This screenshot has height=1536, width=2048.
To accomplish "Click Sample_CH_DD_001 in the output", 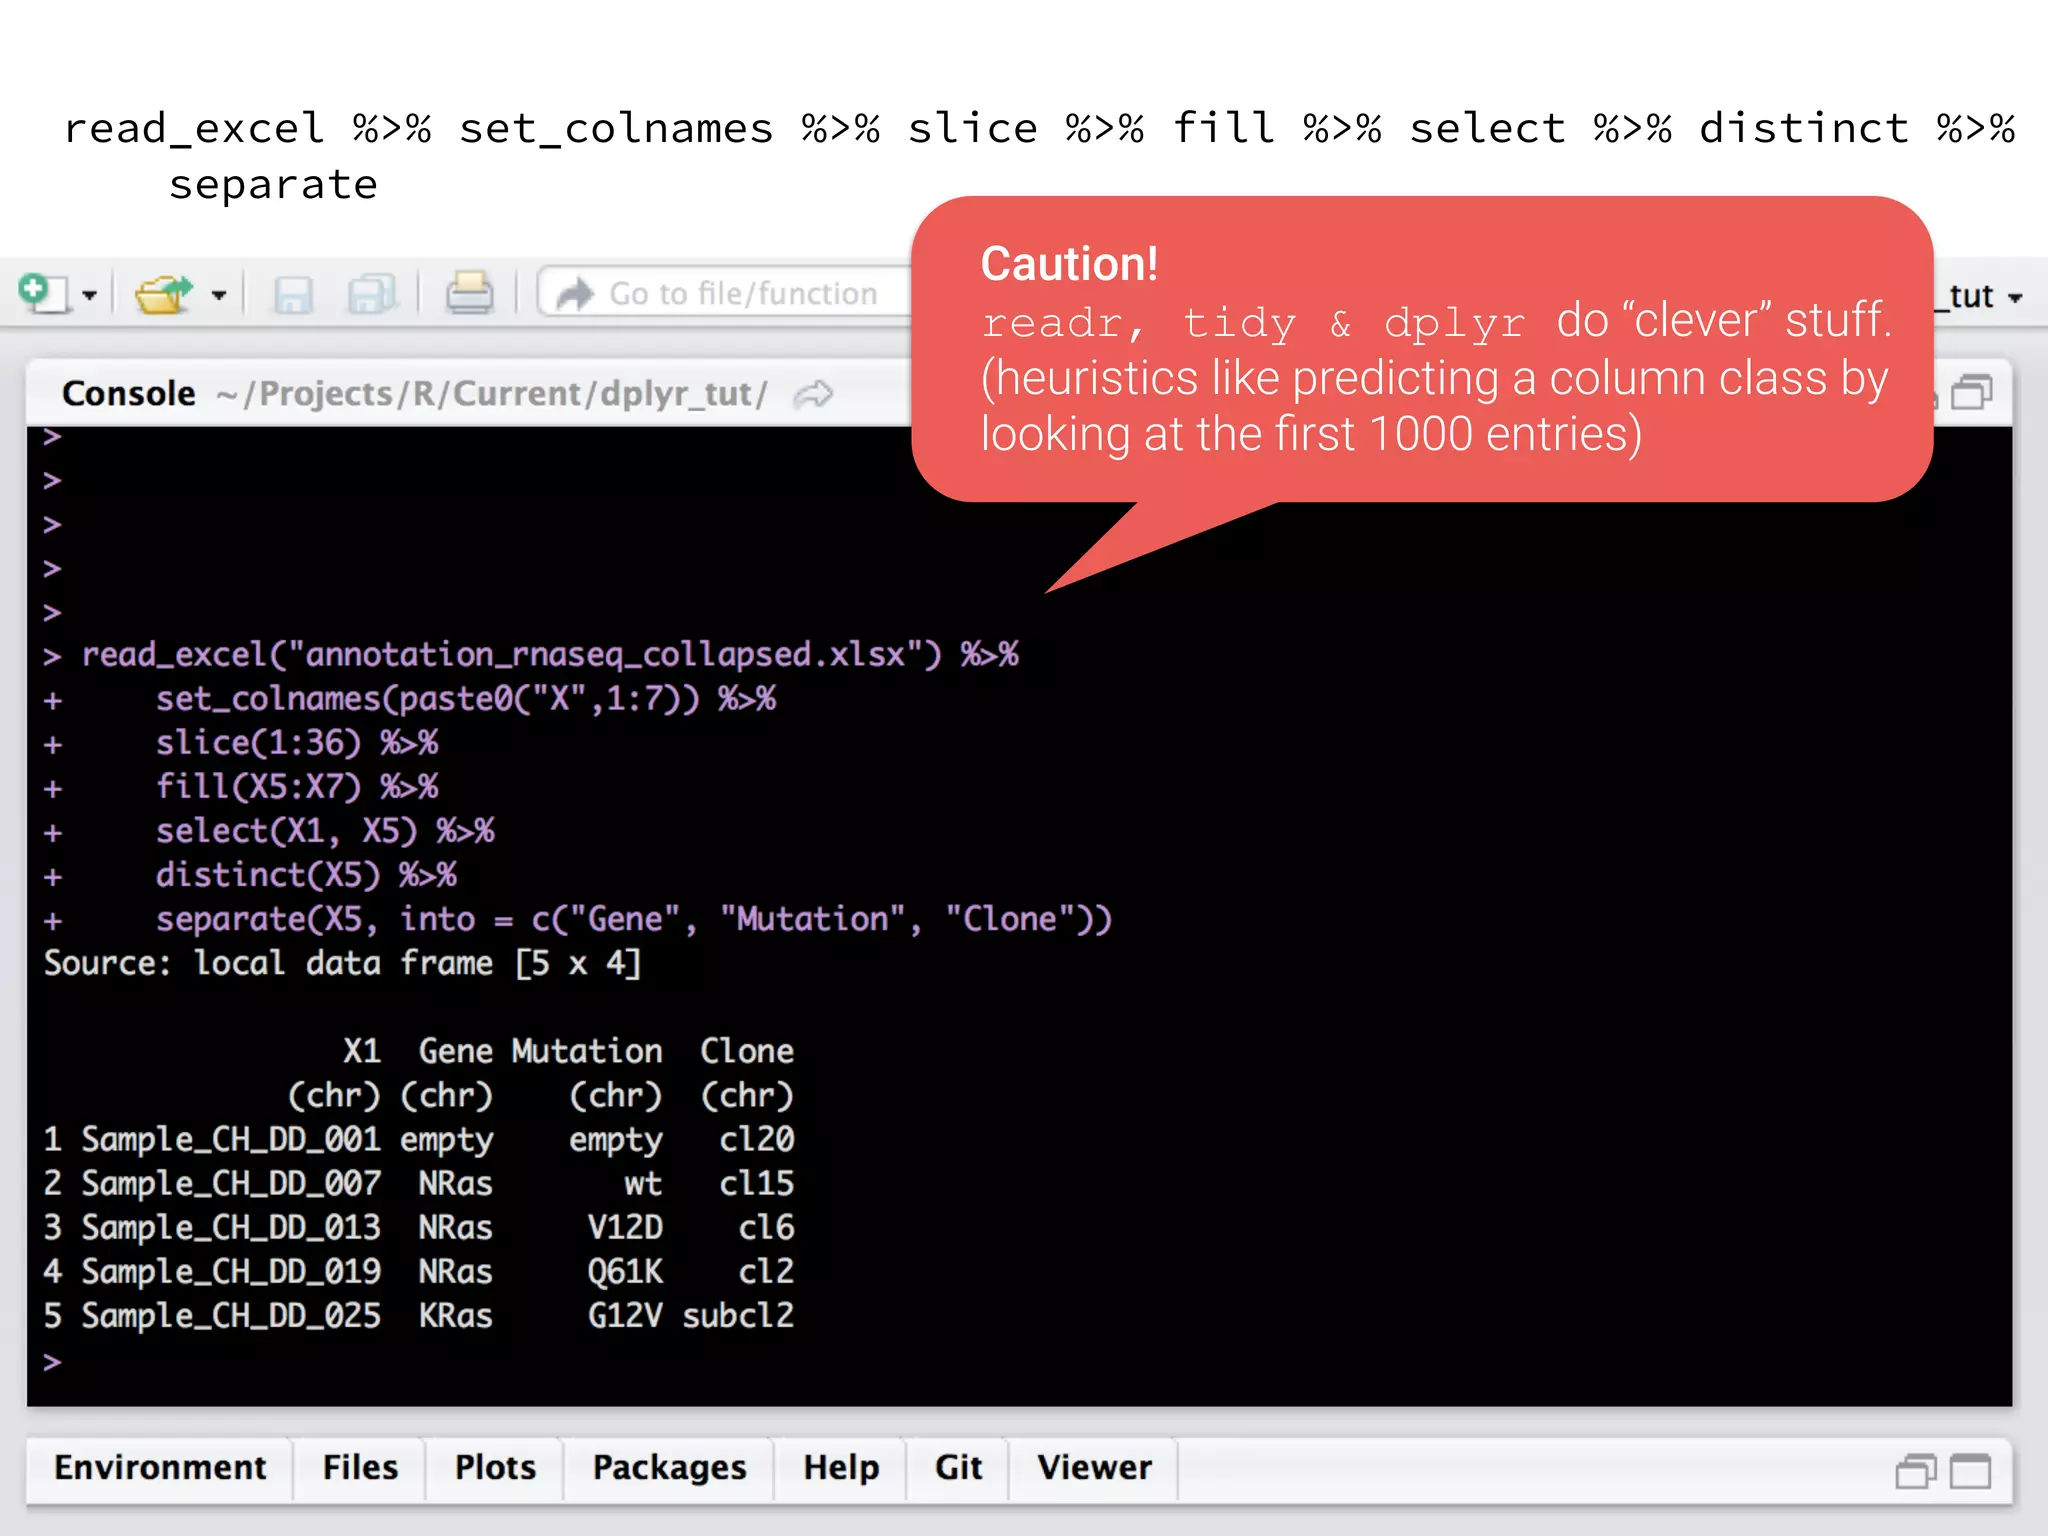I will pos(231,1140).
